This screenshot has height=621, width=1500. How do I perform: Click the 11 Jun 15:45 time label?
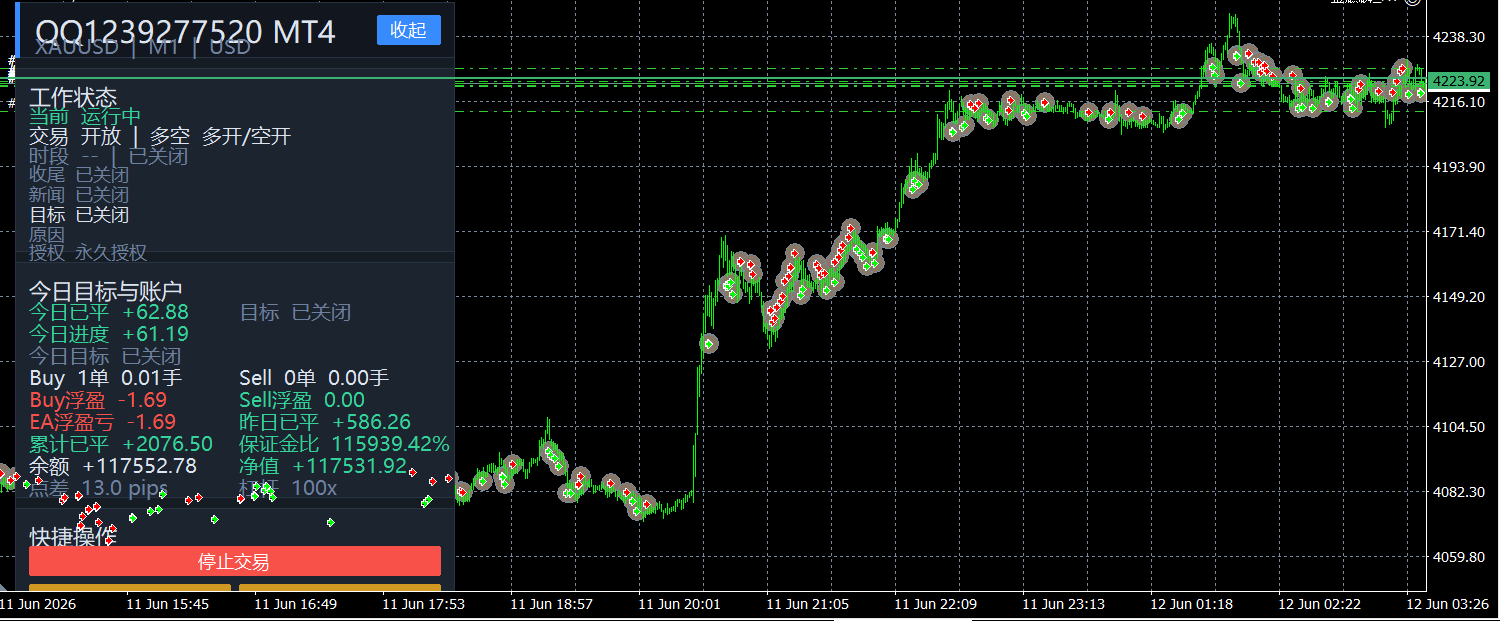(x=168, y=605)
